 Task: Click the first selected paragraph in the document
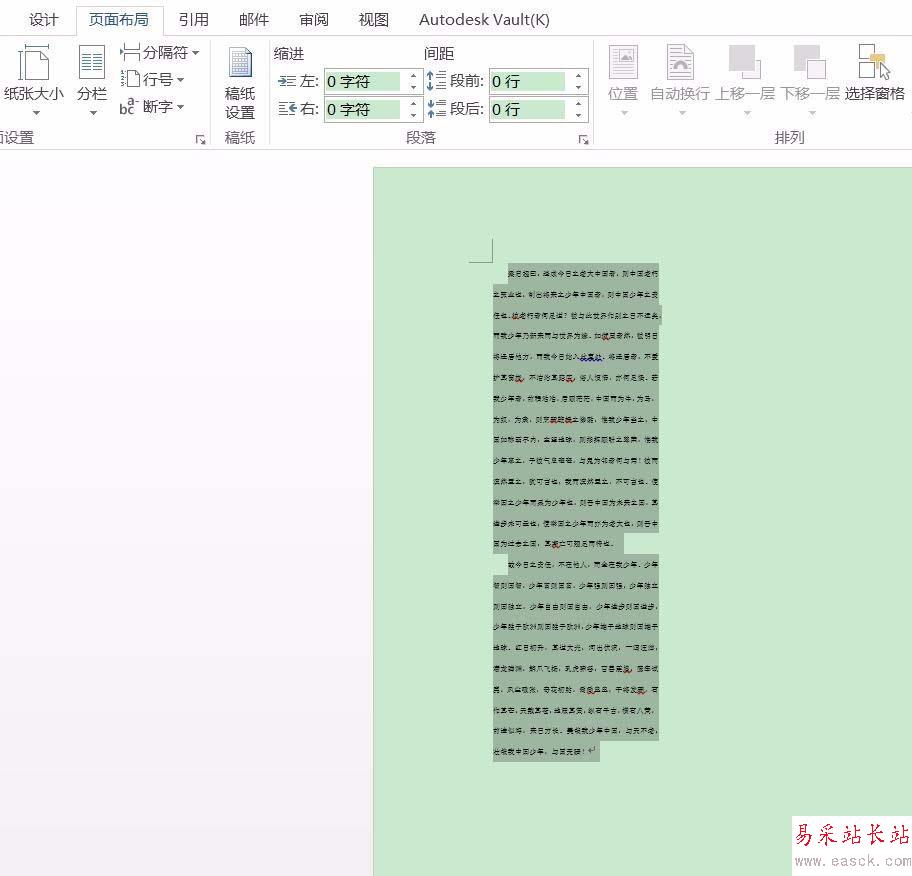[x=576, y=408]
